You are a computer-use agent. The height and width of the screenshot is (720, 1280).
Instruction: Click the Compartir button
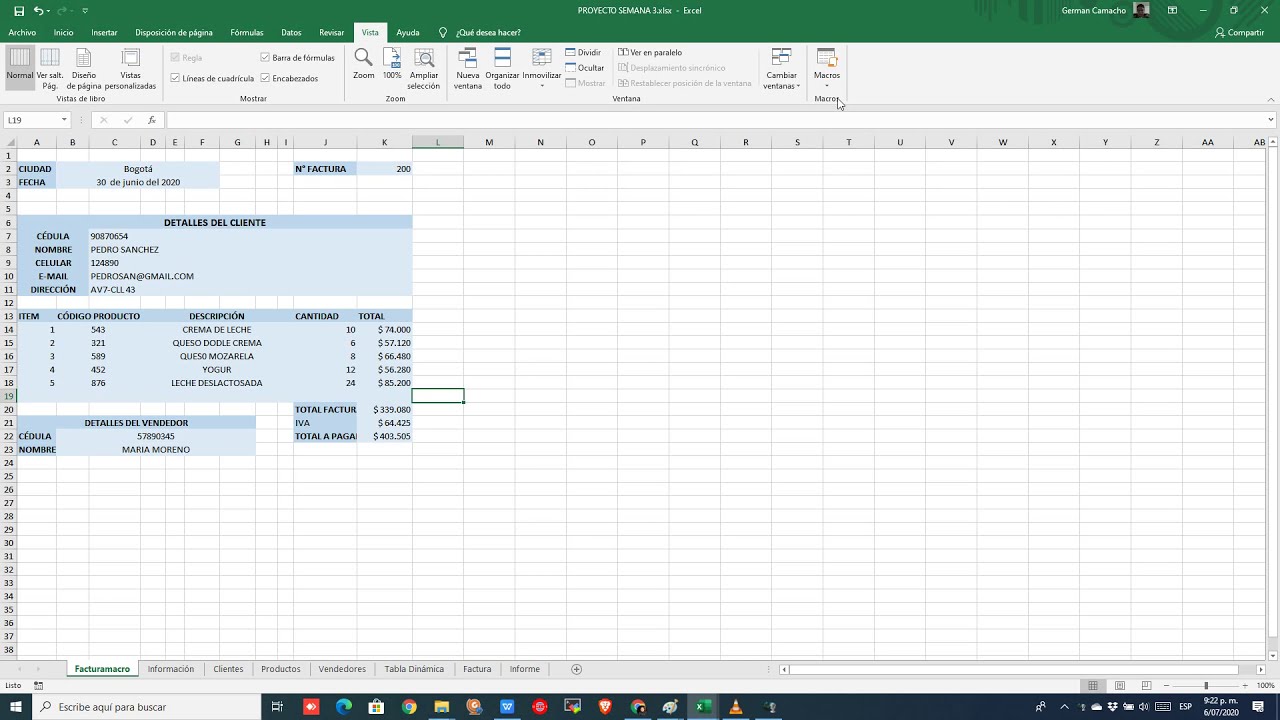click(x=1240, y=33)
